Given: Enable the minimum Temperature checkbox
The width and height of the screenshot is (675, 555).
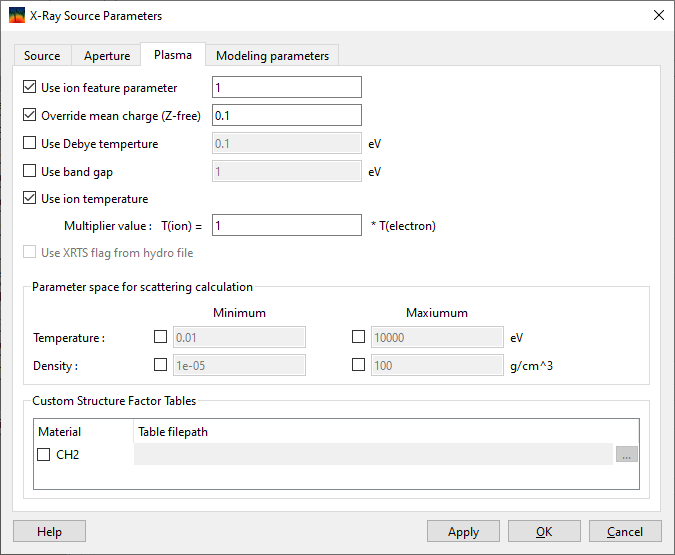Looking at the screenshot, I should click(x=160, y=338).
